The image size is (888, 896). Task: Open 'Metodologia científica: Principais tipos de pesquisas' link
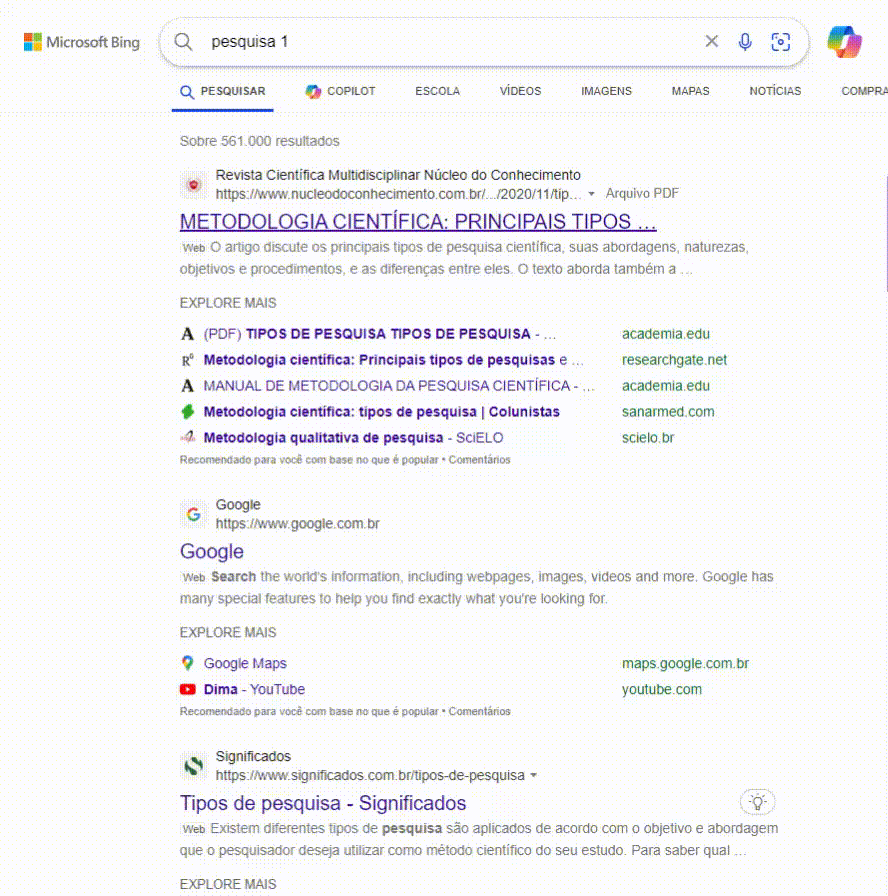coord(393,359)
